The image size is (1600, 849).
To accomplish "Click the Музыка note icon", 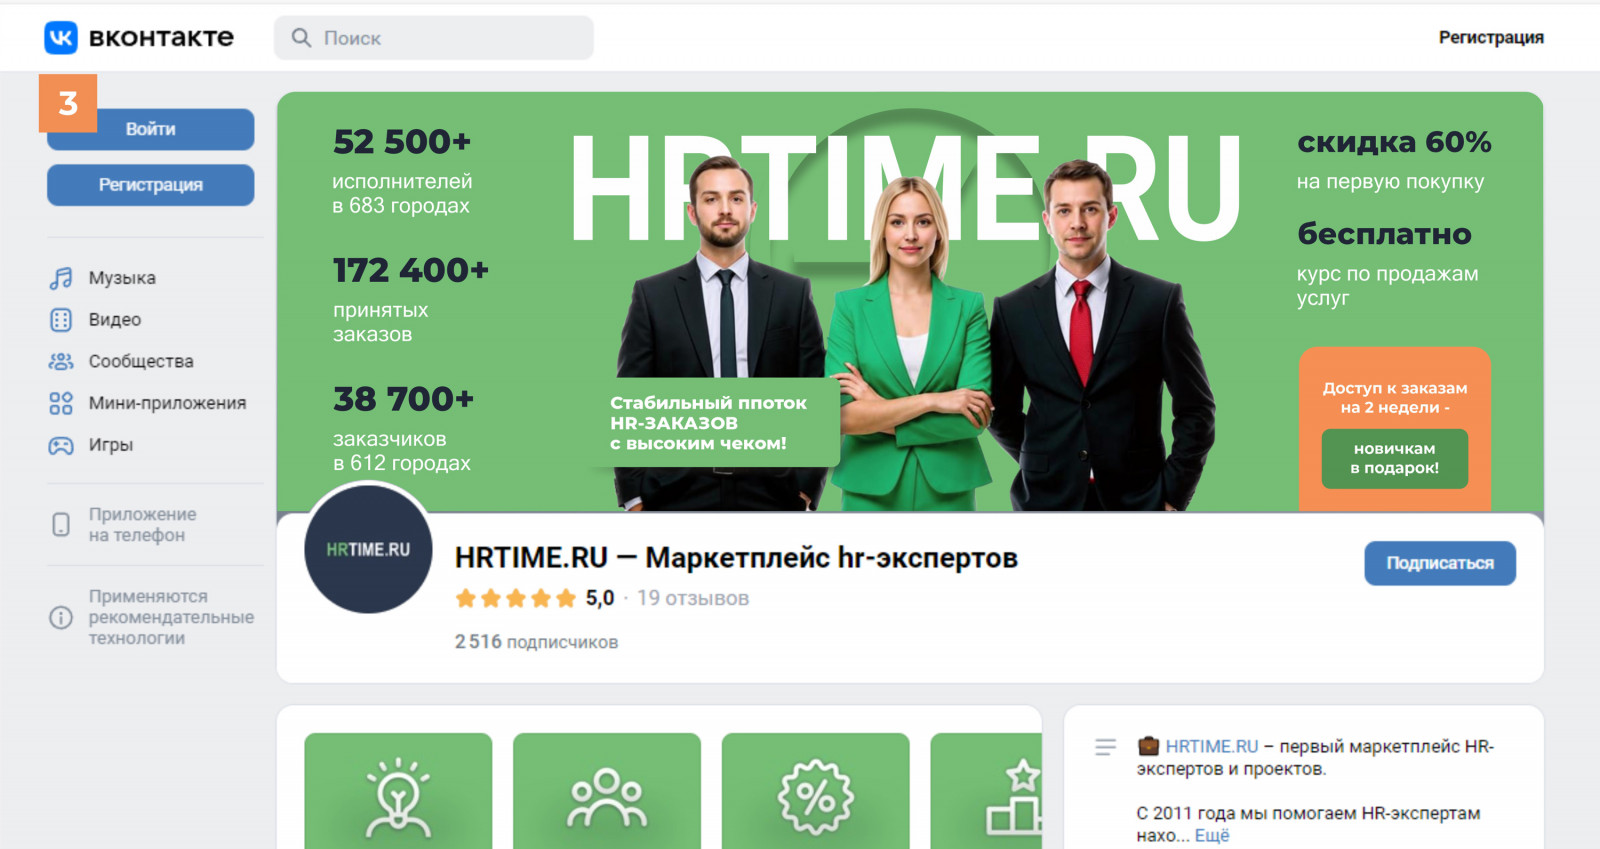I will click(x=61, y=278).
